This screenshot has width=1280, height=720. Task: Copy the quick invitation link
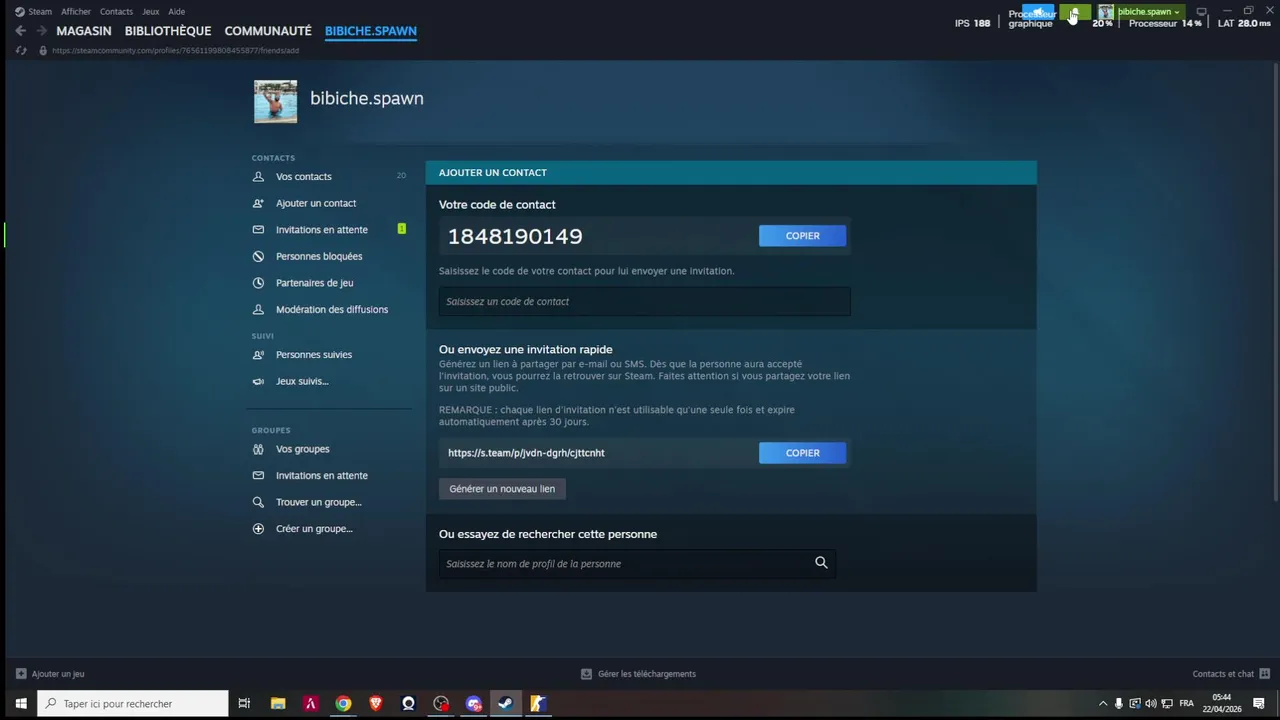pyautogui.click(x=802, y=453)
